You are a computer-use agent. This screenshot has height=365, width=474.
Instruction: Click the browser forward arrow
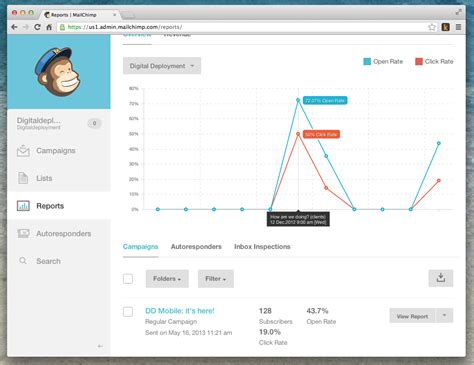pos(26,27)
